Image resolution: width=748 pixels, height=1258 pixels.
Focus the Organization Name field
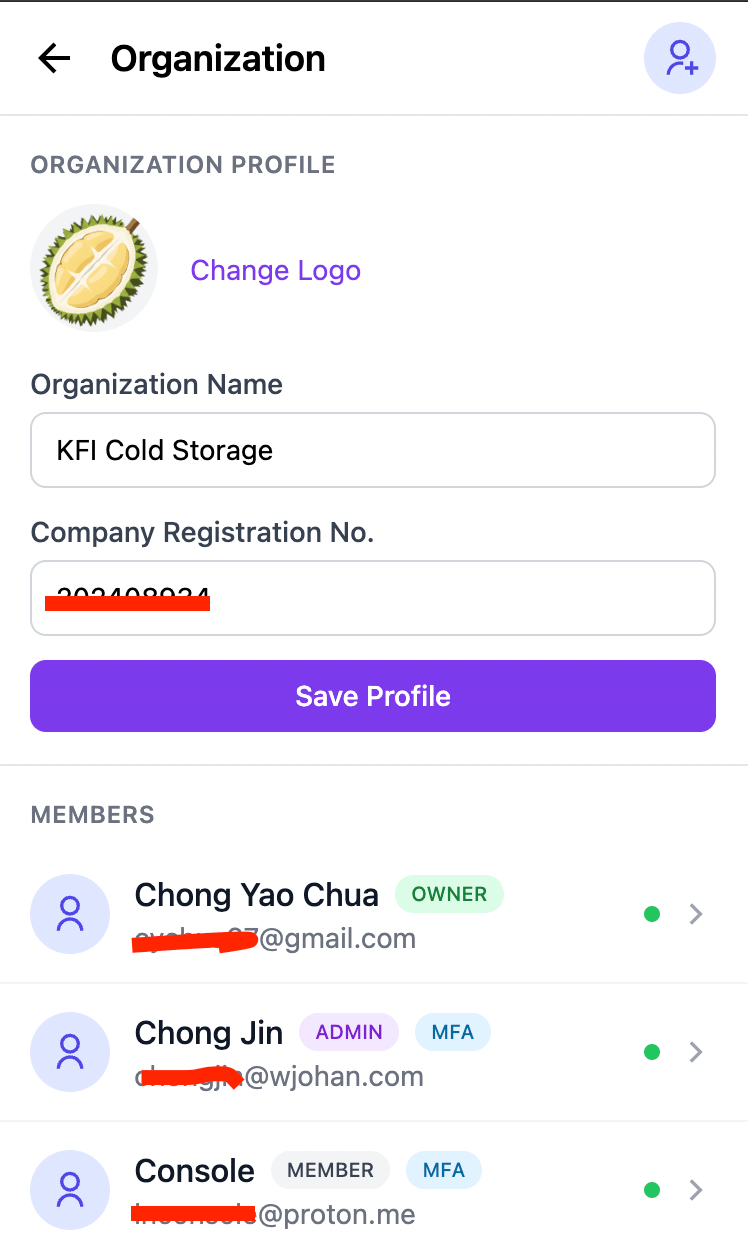click(x=373, y=450)
